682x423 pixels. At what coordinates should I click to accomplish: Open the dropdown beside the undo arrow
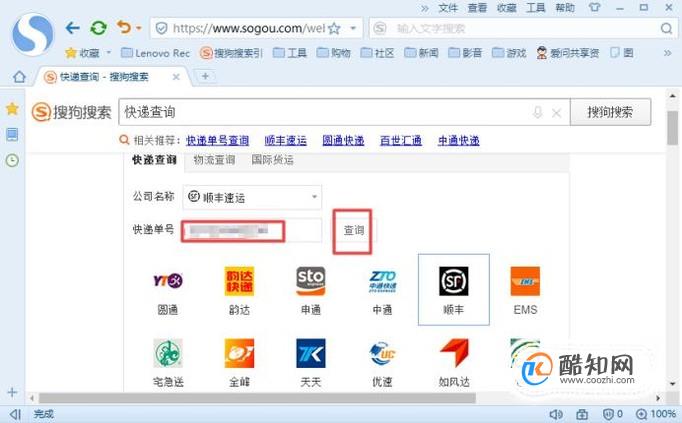point(139,28)
